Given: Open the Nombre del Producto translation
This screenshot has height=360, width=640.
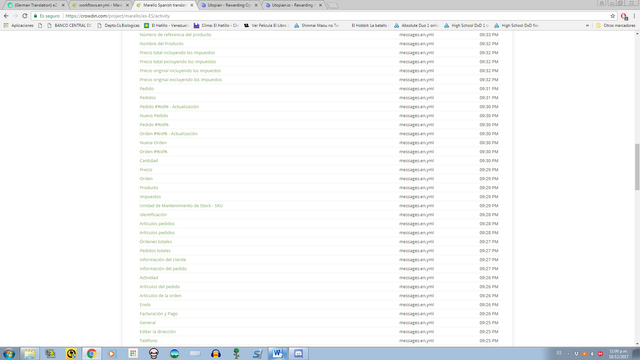Looking at the screenshot, I should coord(162,44).
